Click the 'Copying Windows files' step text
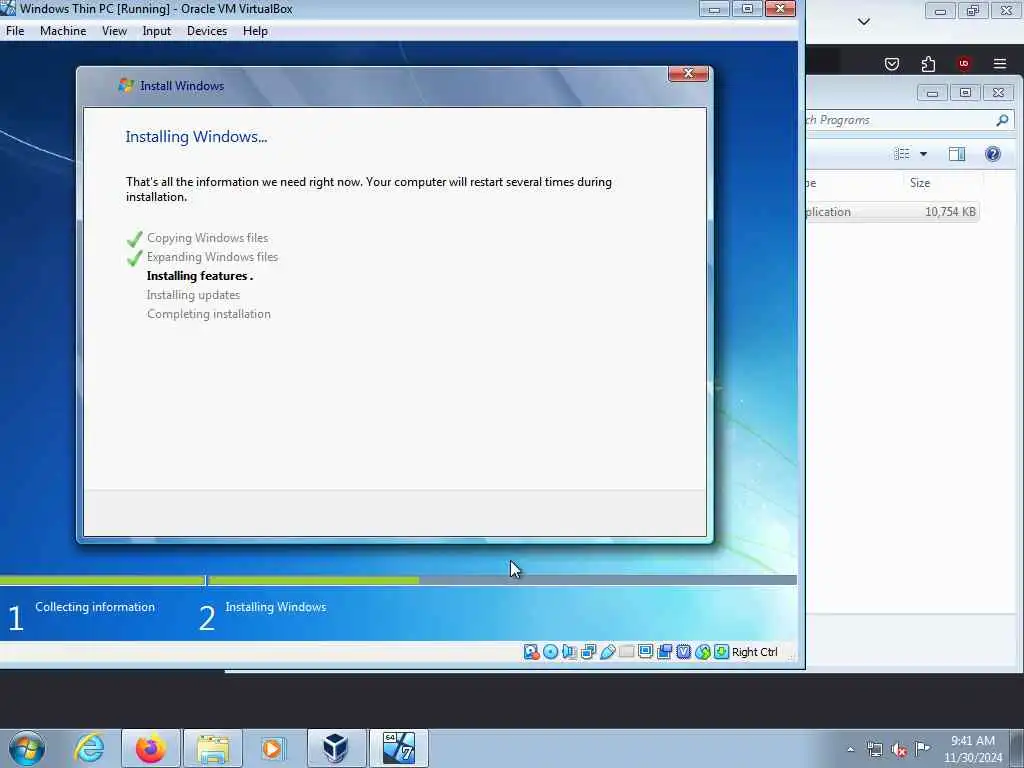 point(207,238)
